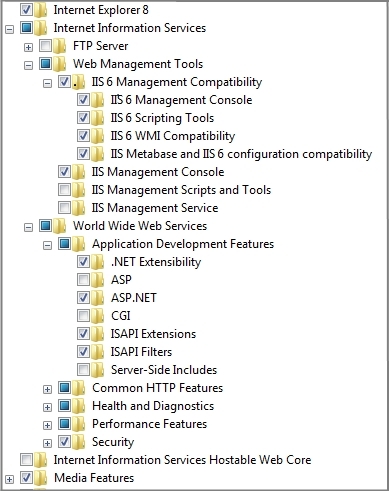Click the Web Management Tools folder icon
The image size is (389, 491).
point(60,64)
